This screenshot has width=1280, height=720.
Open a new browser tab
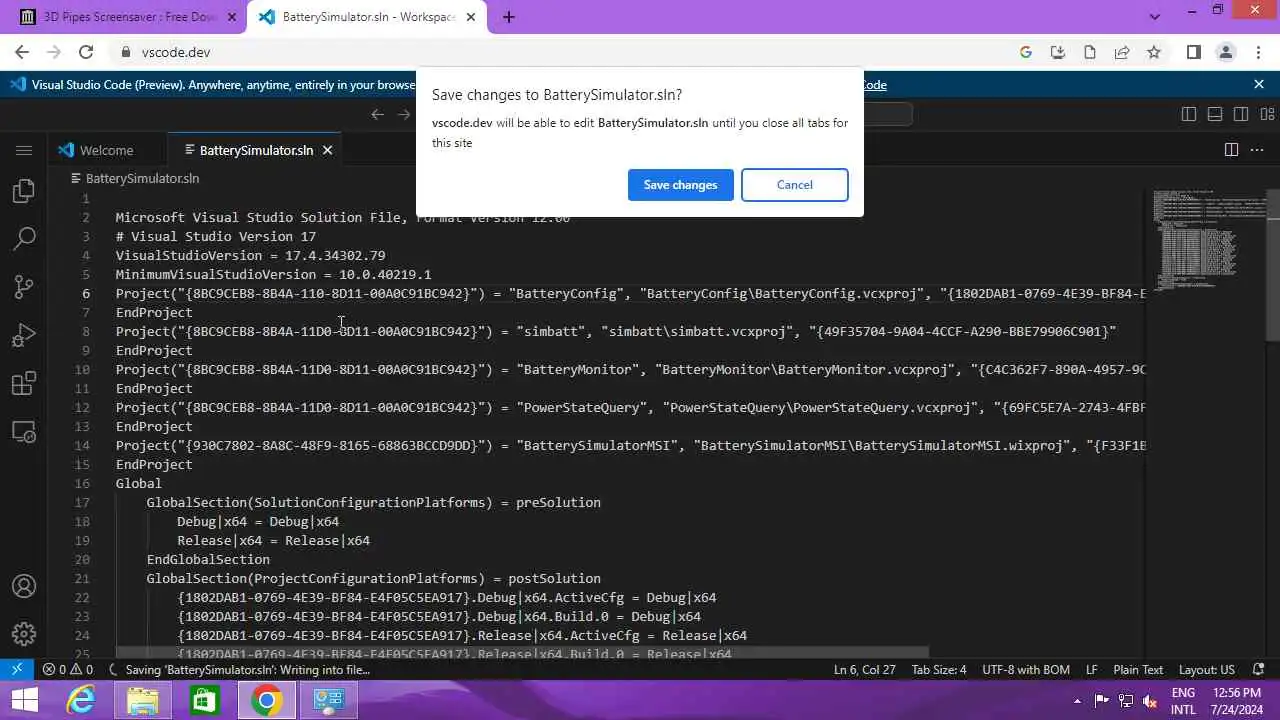(x=508, y=17)
